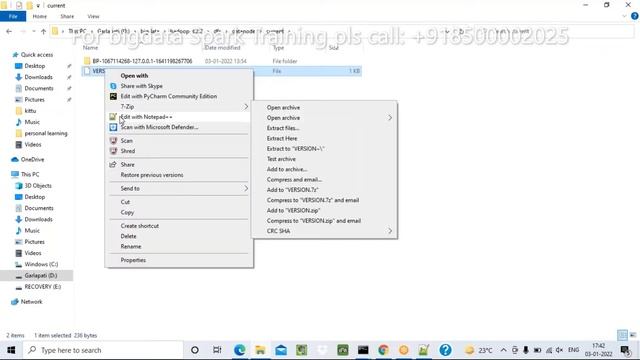Open recent locations dropdown arrow
This screenshot has height=360, width=640.
tap(33, 31)
